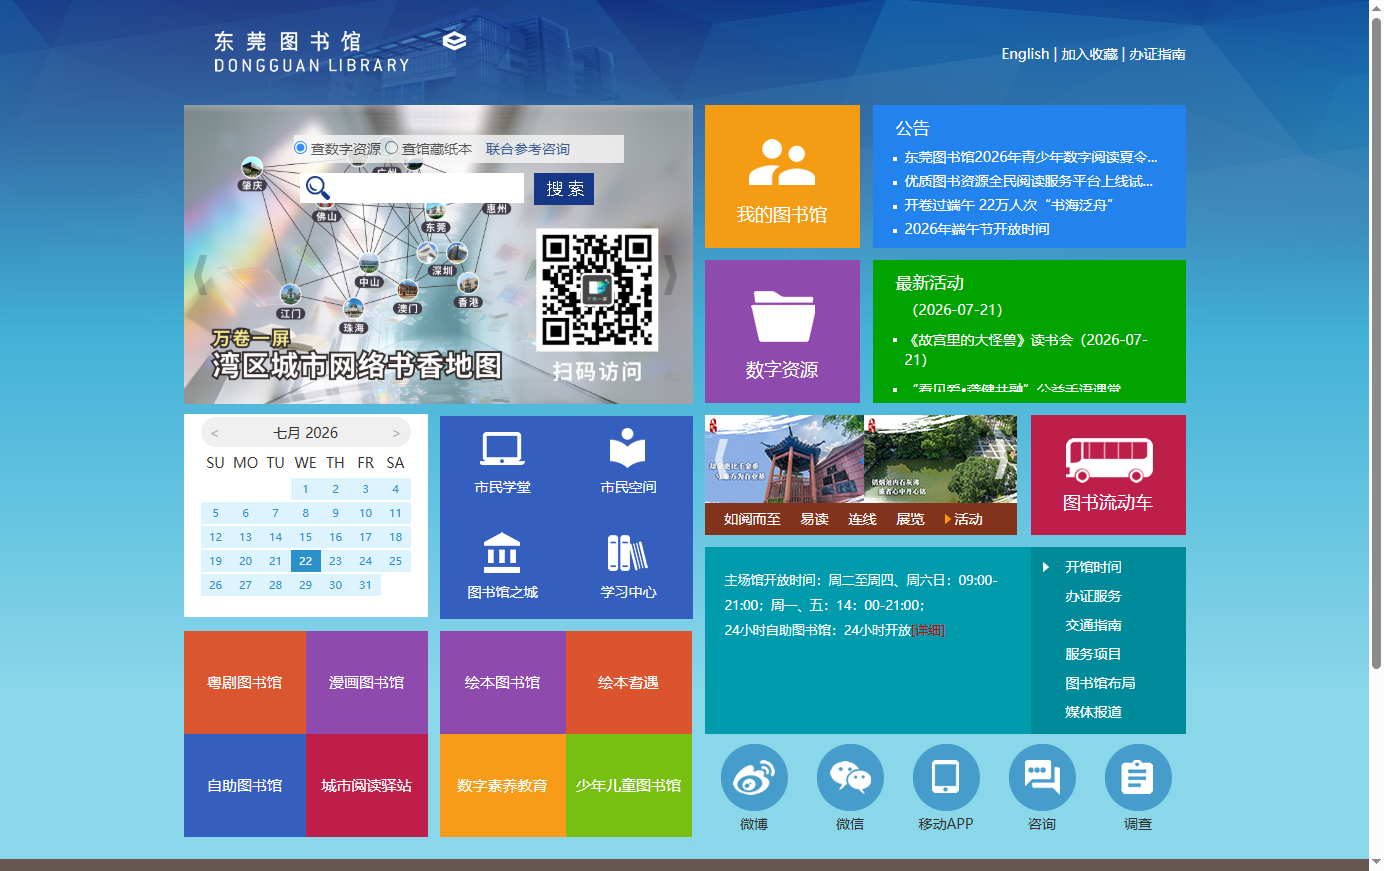Viewport: 1384px width, 871px height.
Task: Click the 最新活动 heading
Action: 930,283
